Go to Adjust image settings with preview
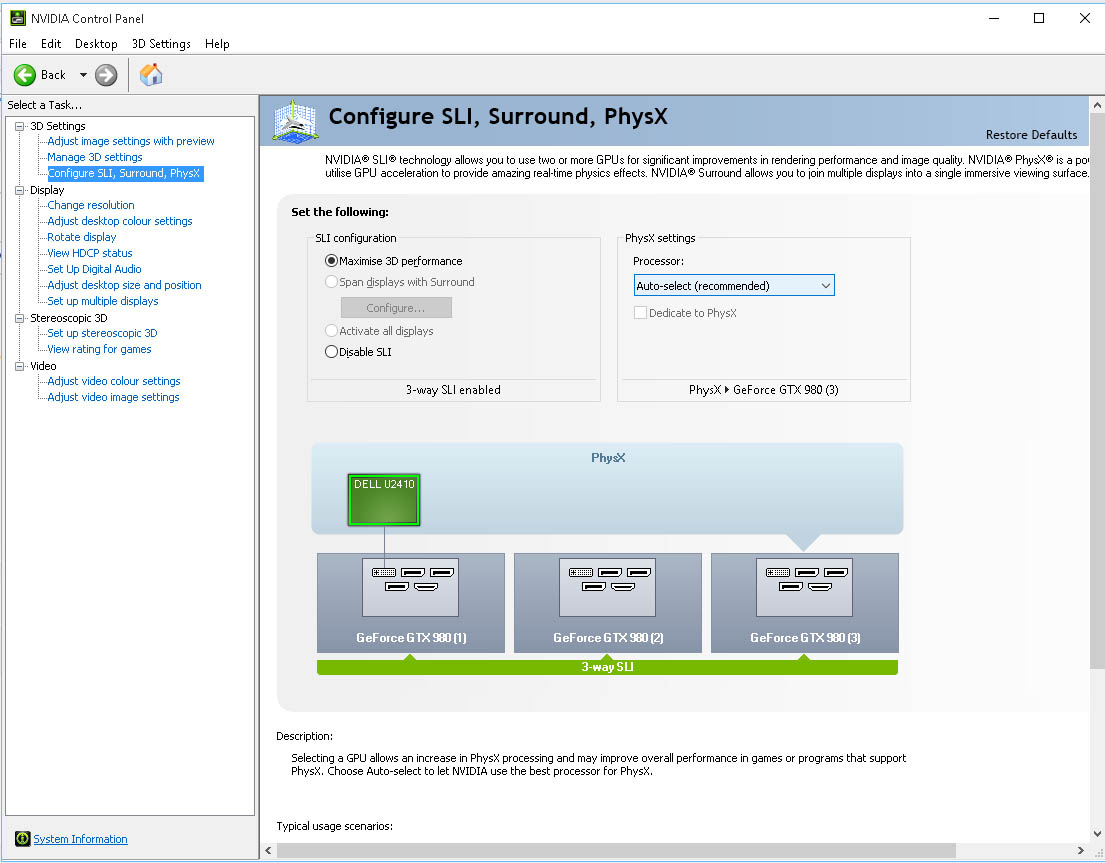The height and width of the screenshot is (863, 1105). click(x=131, y=141)
